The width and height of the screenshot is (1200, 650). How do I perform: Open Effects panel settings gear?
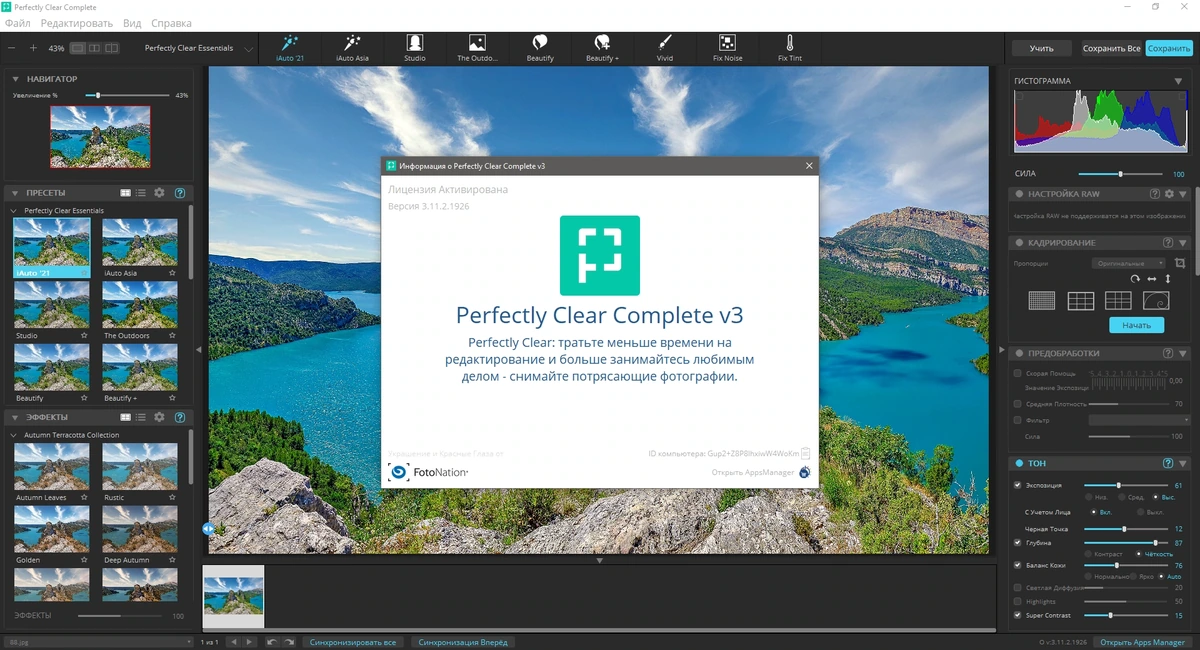point(159,417)
